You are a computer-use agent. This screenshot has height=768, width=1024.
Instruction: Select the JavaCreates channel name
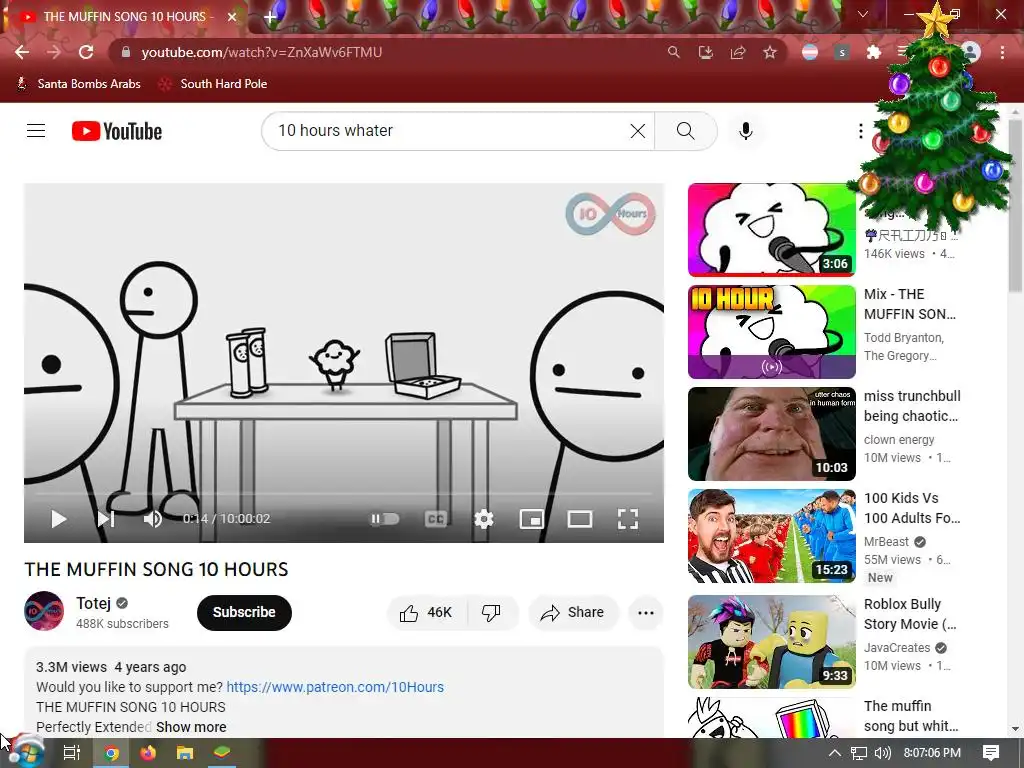pyautogui.click(x=897, y=647)
